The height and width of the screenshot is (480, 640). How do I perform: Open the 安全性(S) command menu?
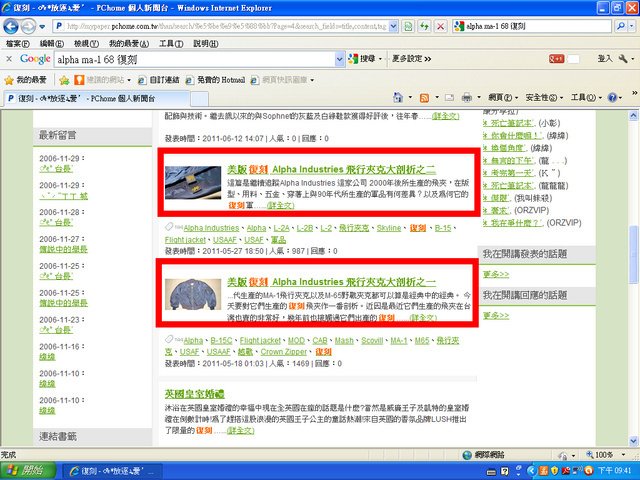(544, 98)
